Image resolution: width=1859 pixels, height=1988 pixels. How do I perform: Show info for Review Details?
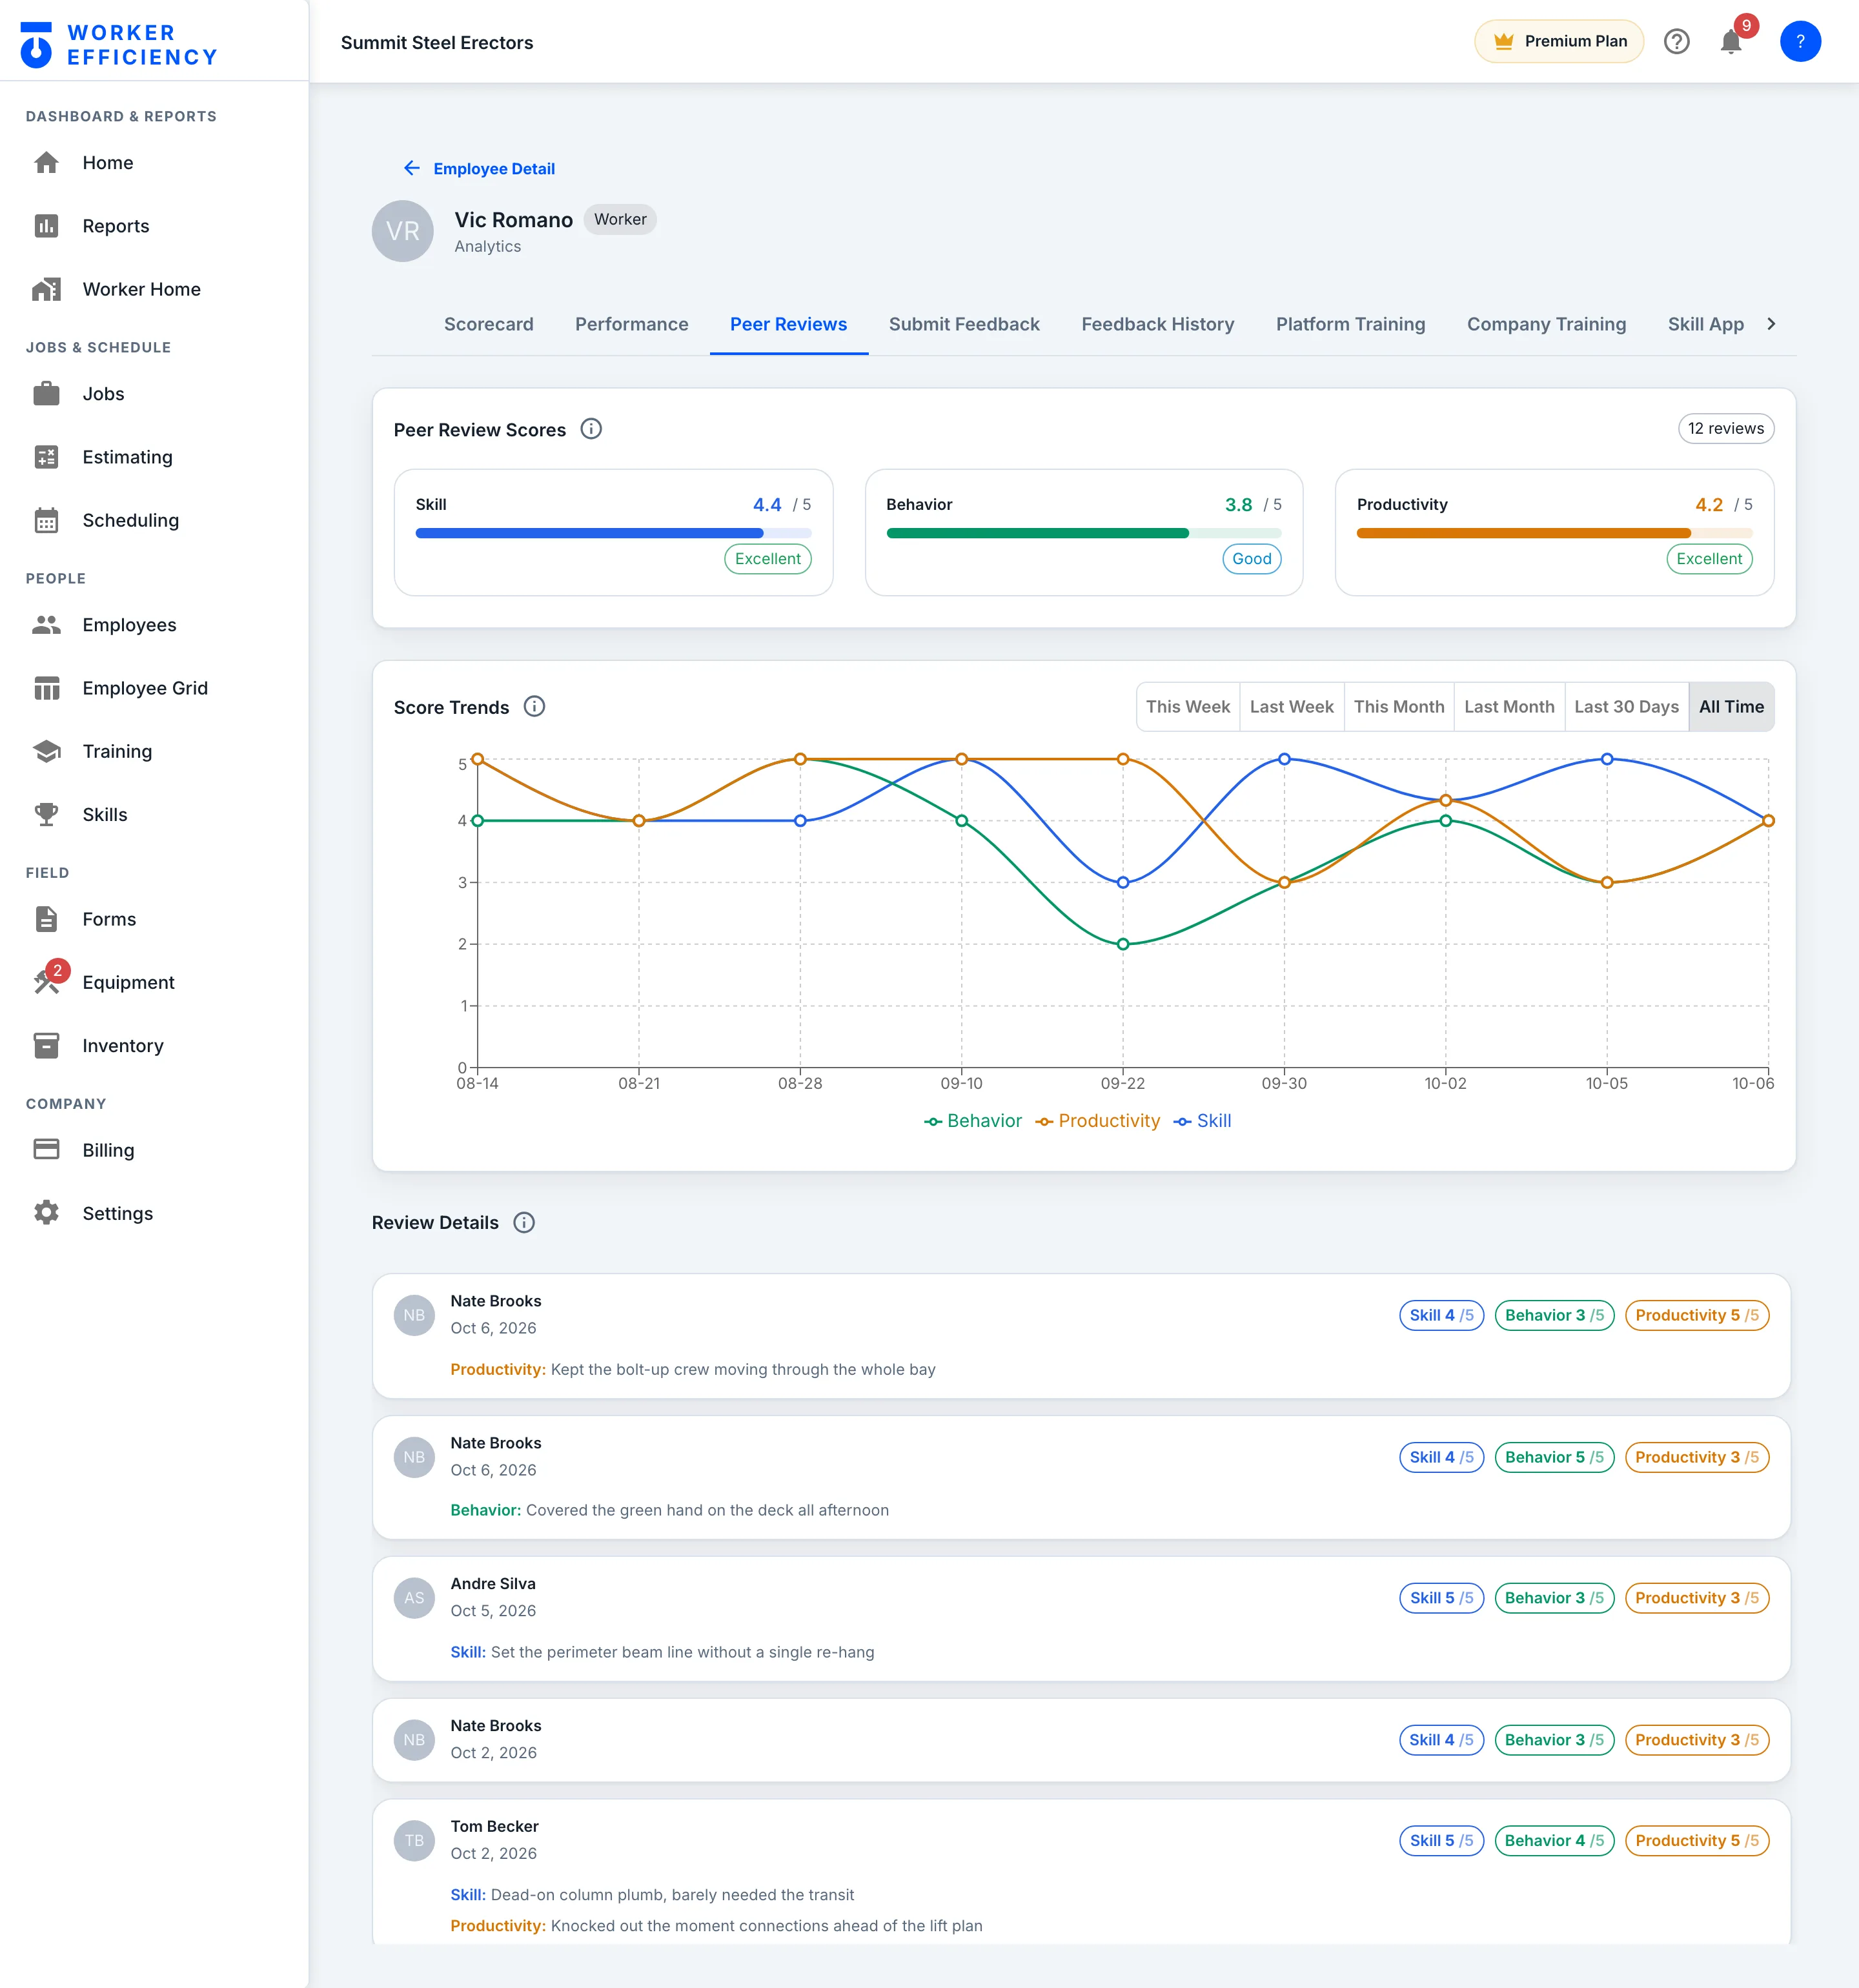[x=524, y=1222]
